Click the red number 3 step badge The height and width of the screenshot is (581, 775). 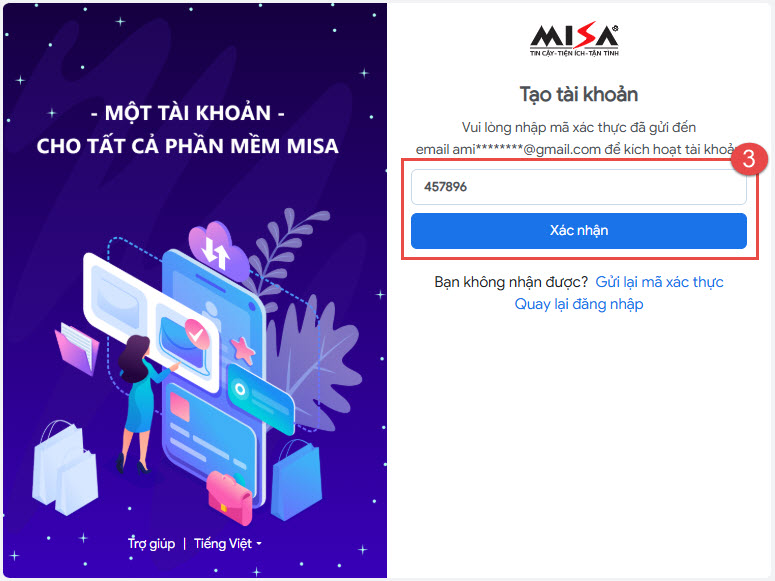point(749,159)
